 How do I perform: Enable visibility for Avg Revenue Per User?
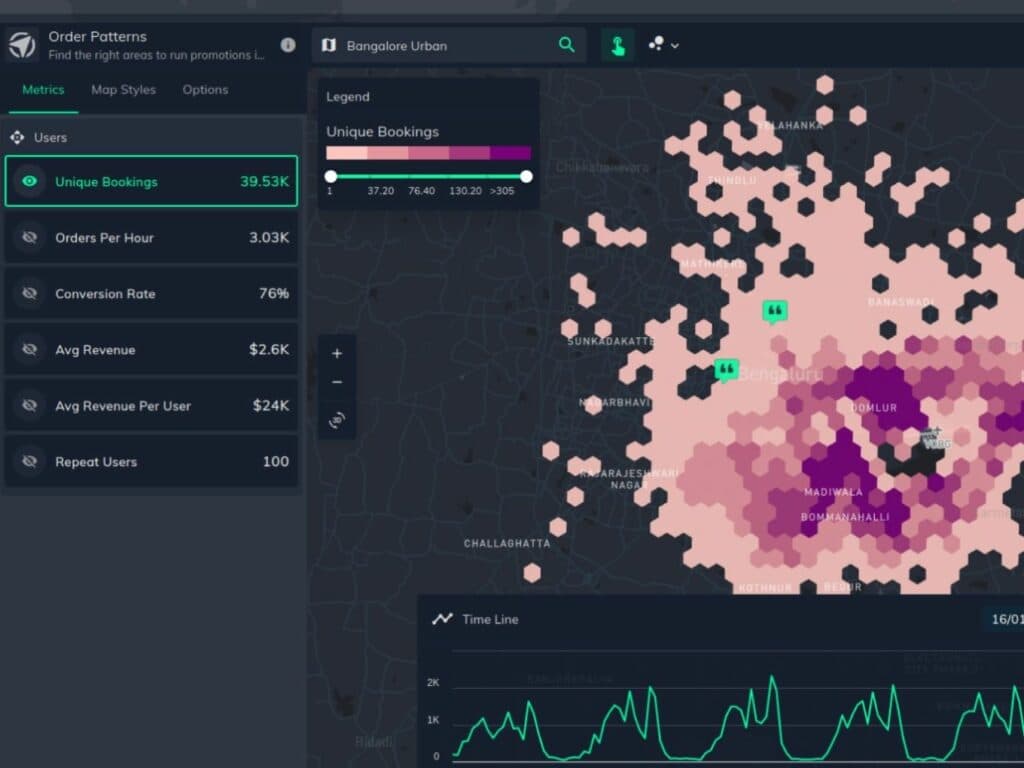(x=30, y=406)
